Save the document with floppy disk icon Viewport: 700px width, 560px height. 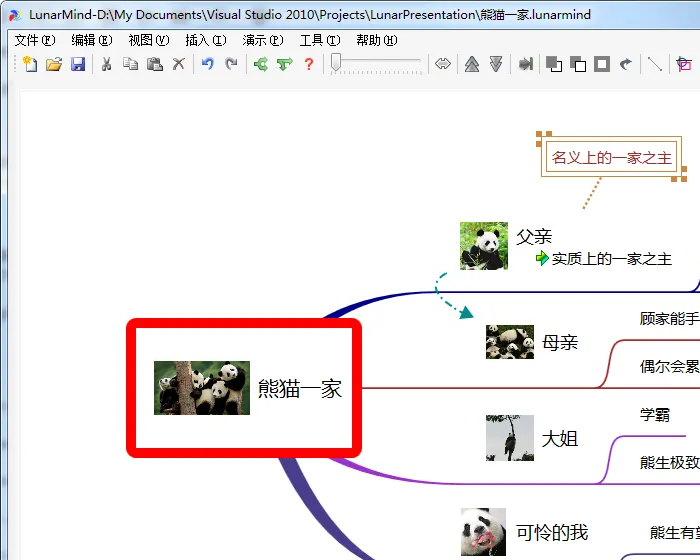[x=78, y=64]
